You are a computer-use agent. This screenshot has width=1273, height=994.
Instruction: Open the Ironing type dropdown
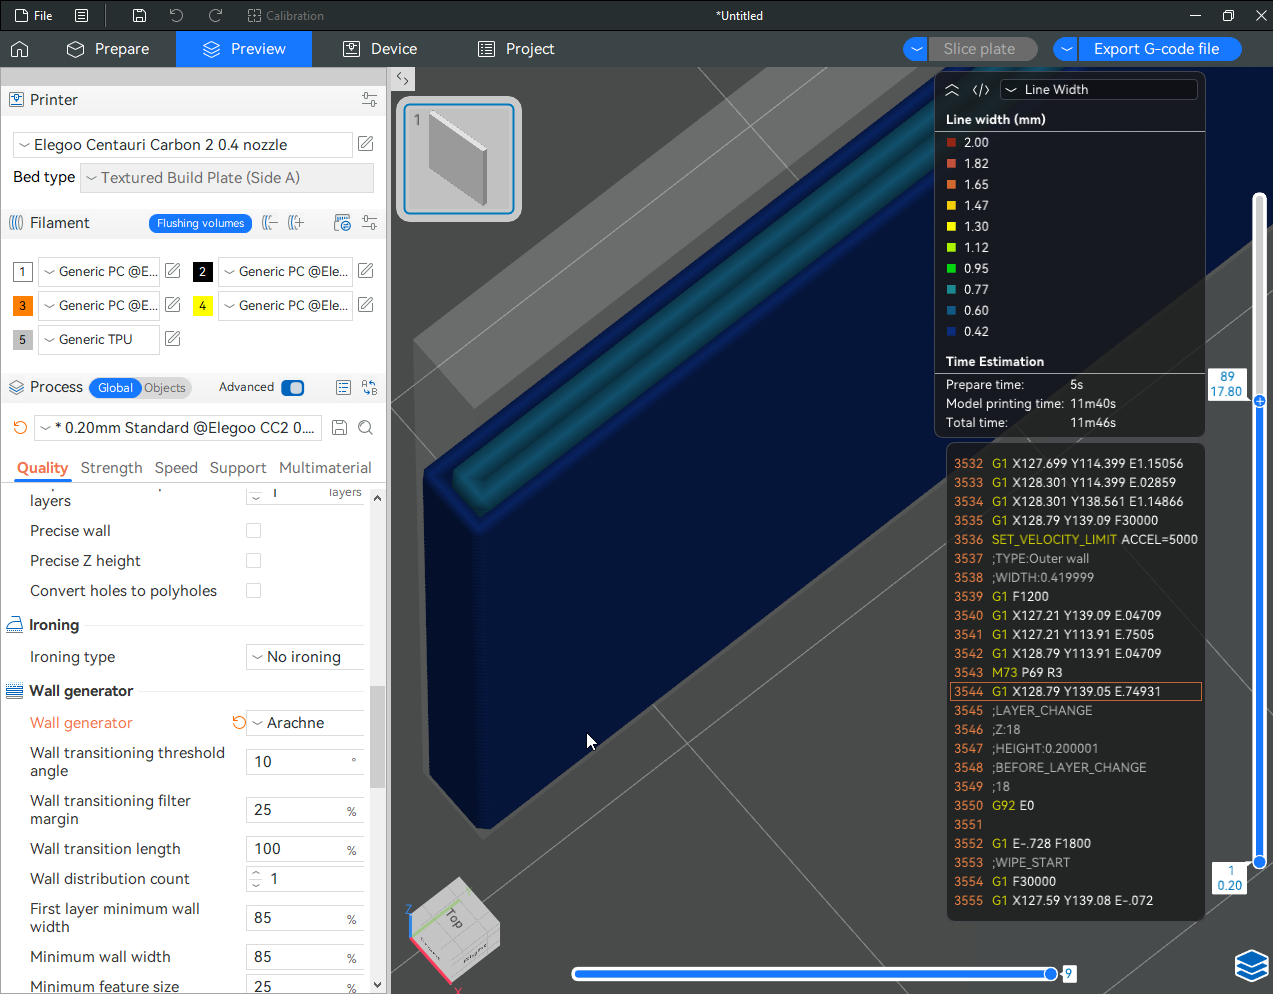(x=305, y=657)
